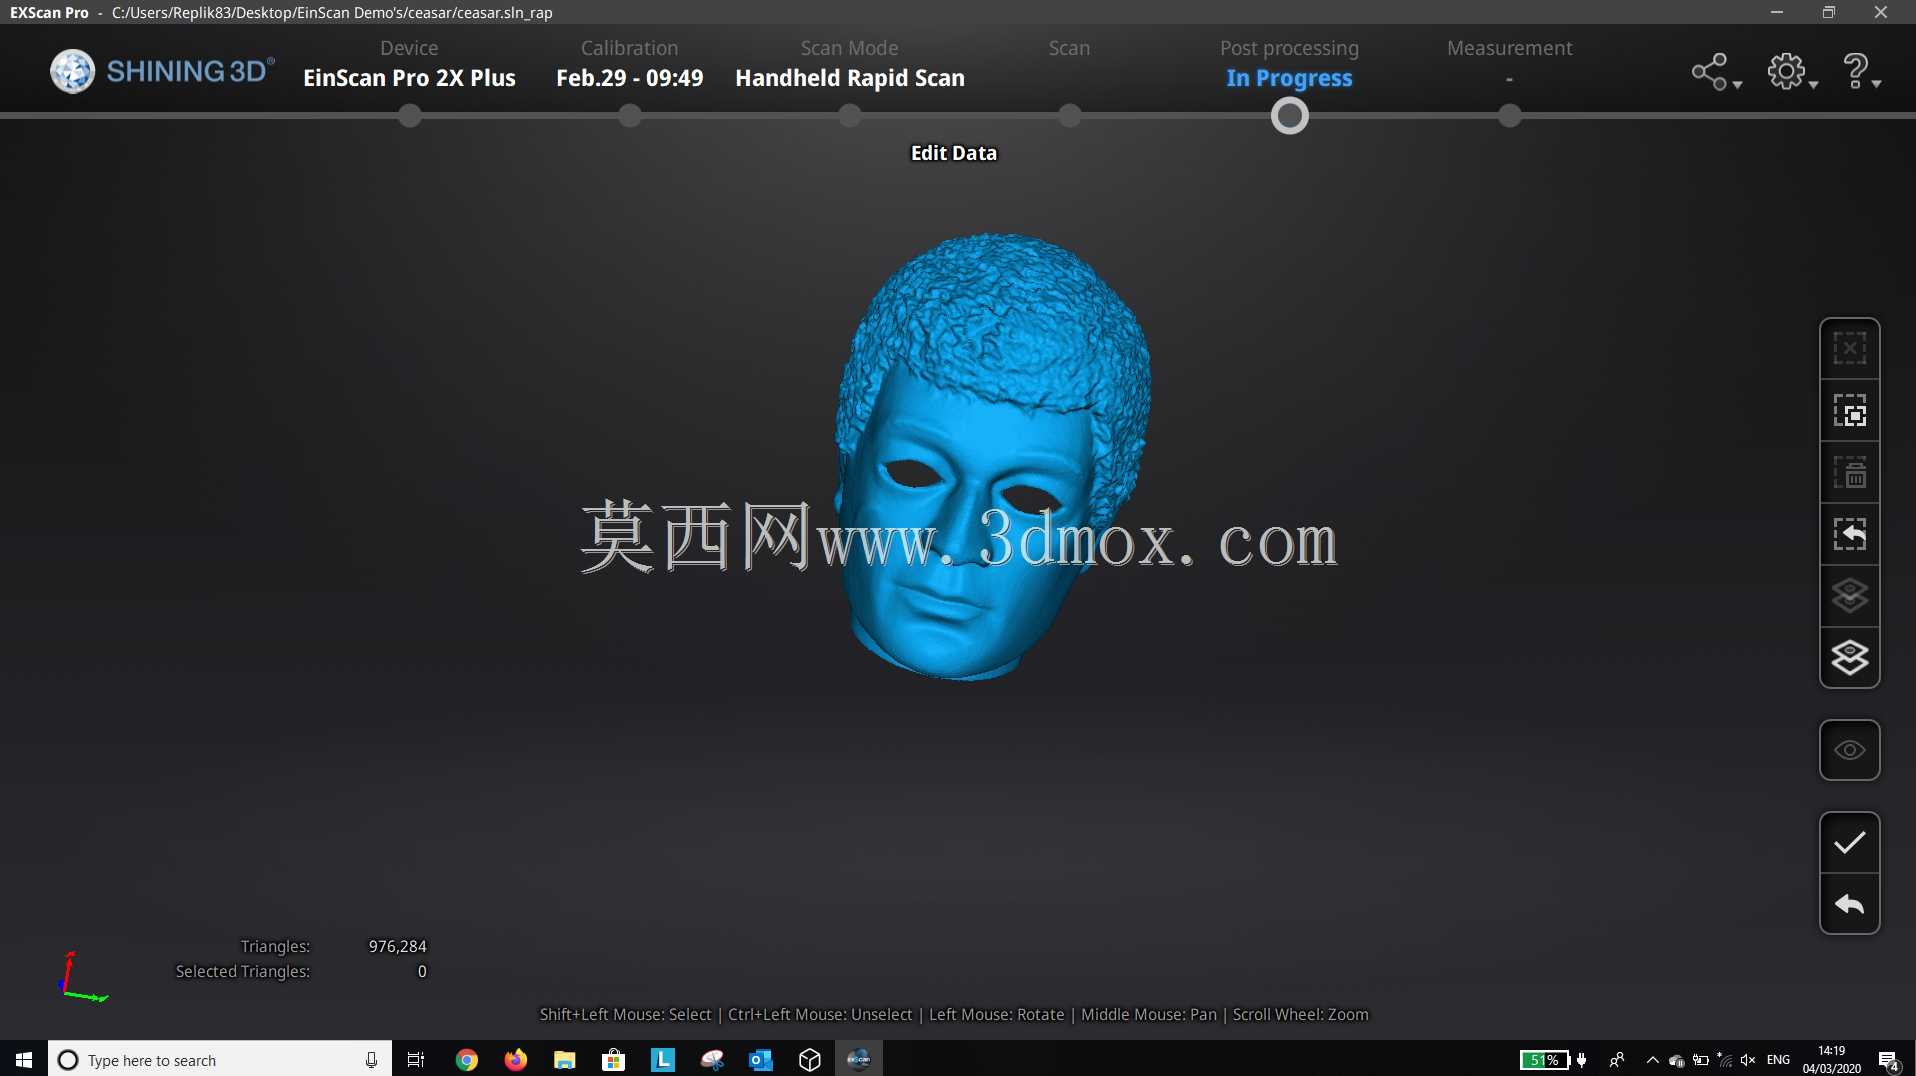
Task: Apply edits with the checkmark button
Action: [1849, 843]
